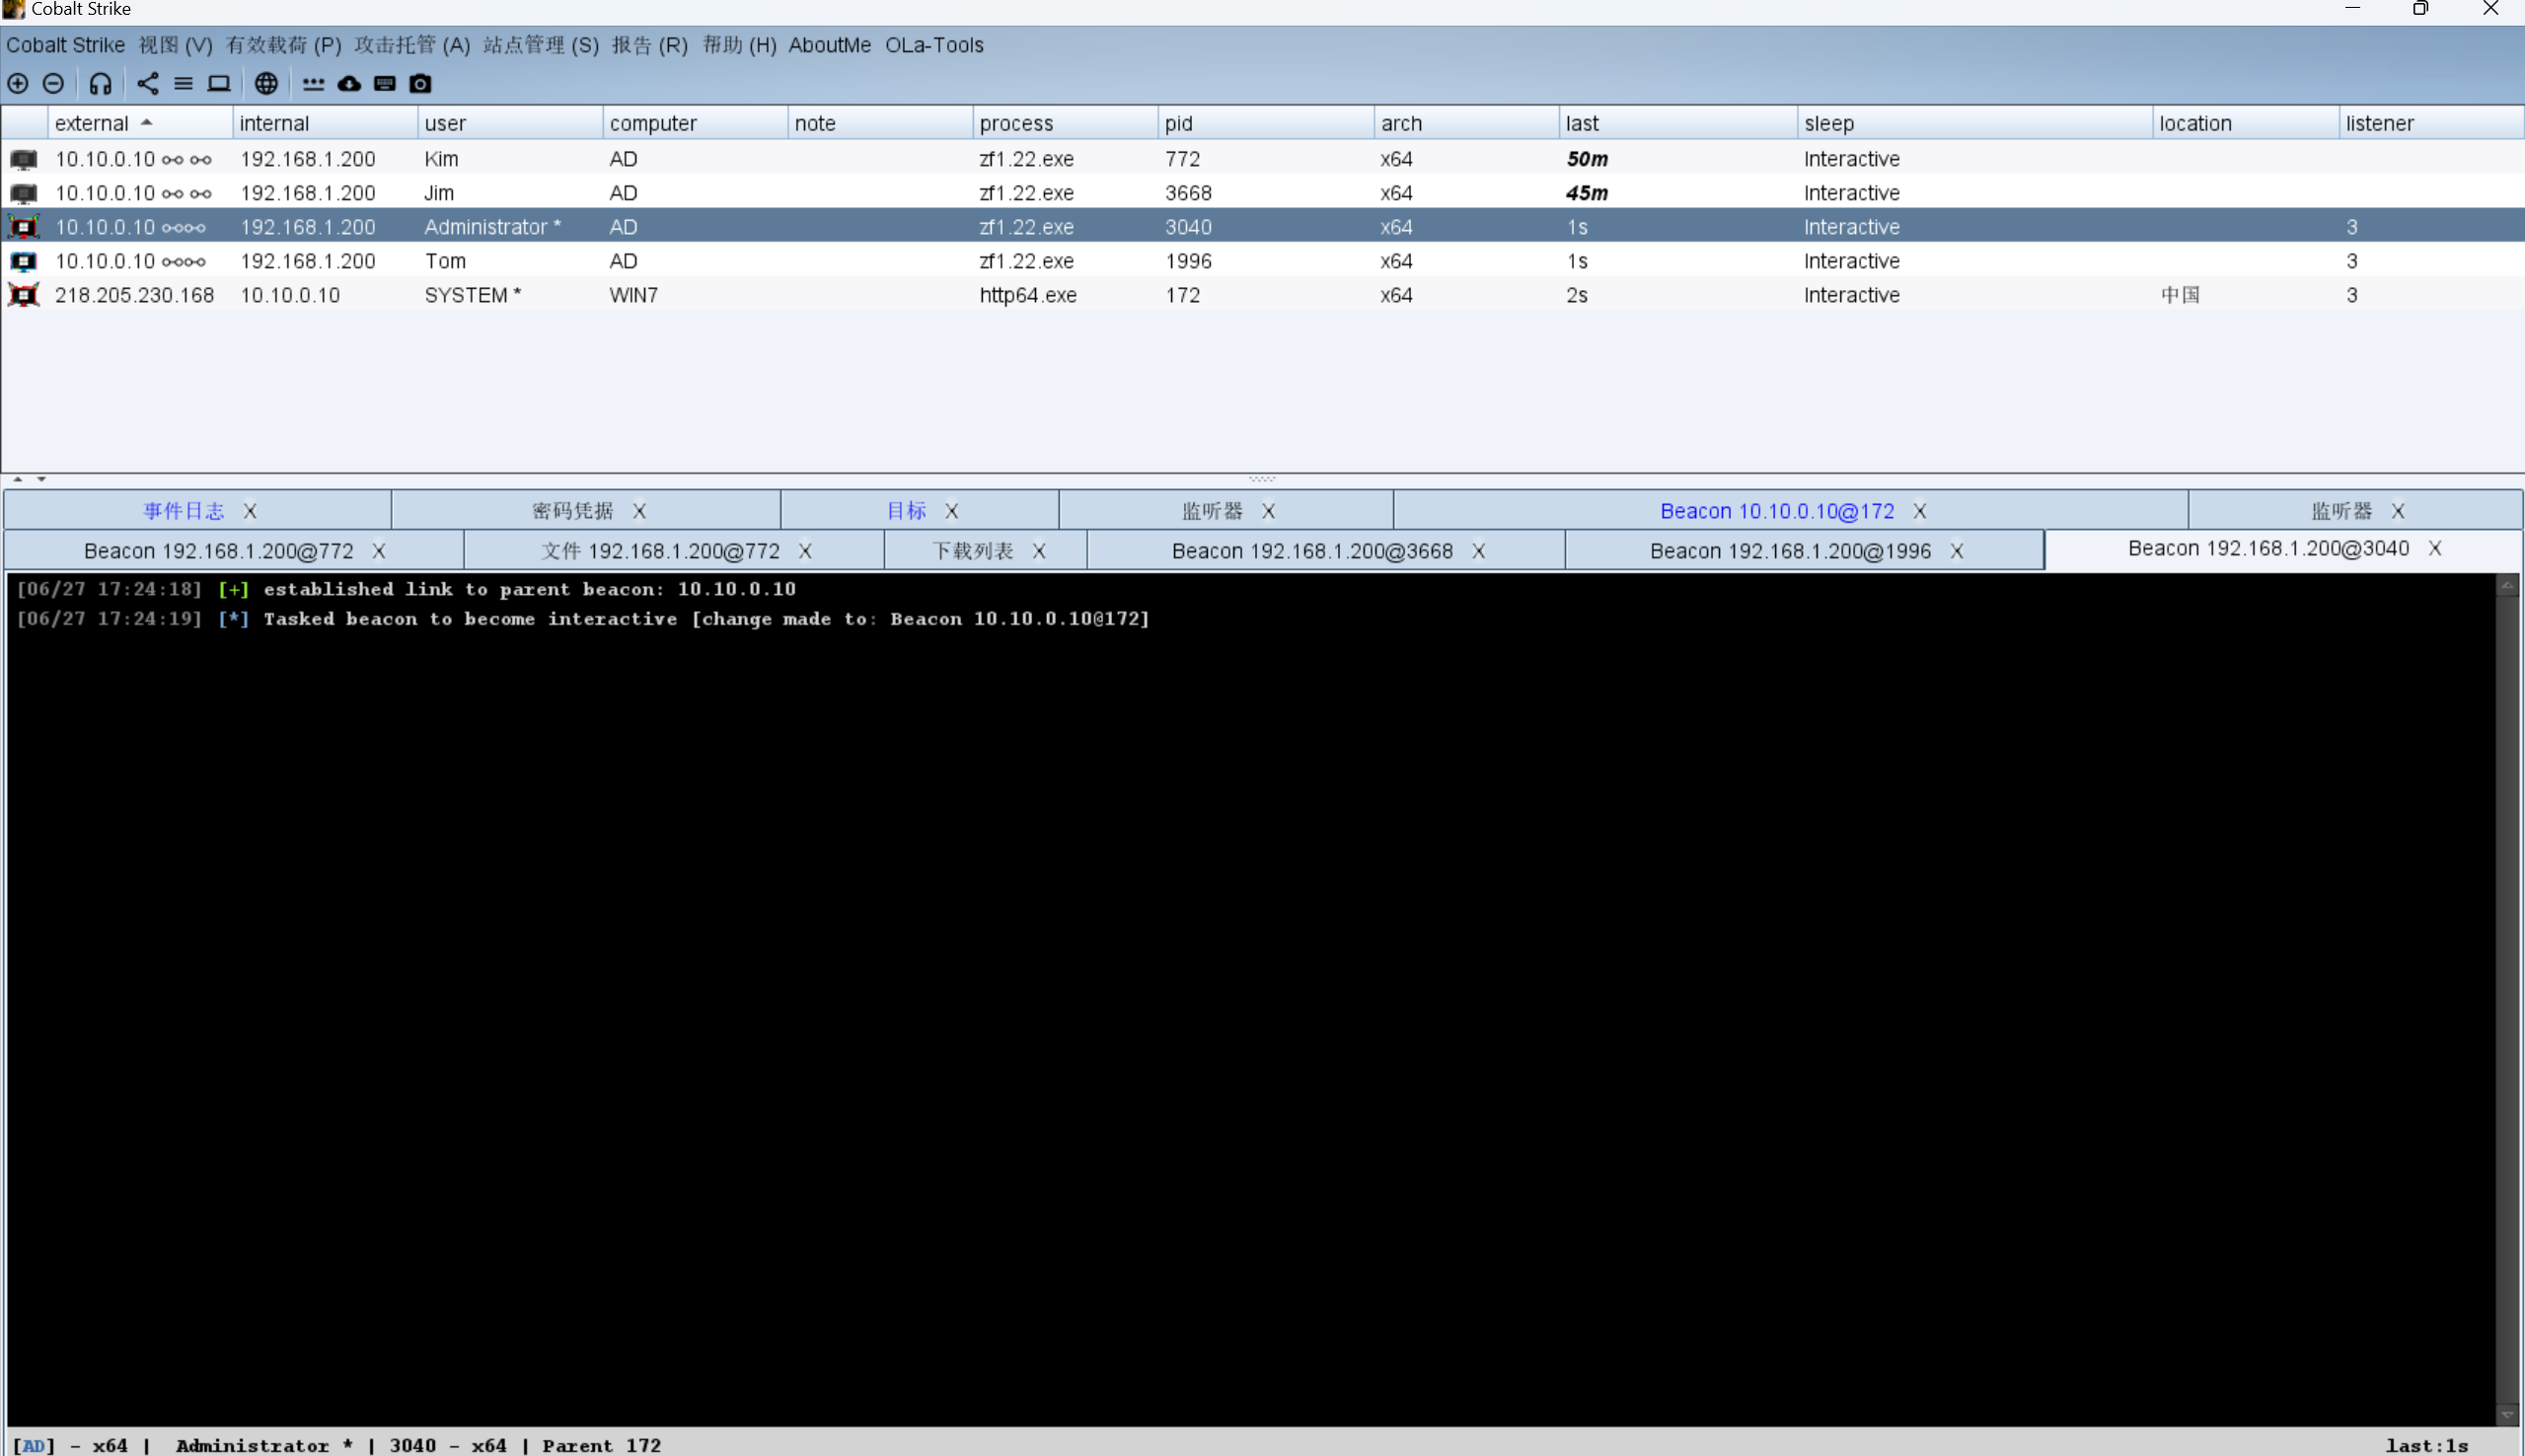The image size is (2525, 1456).
Task: Open the 视图 (V) menu
Action: pyautogui.click(x=176, y=45)
